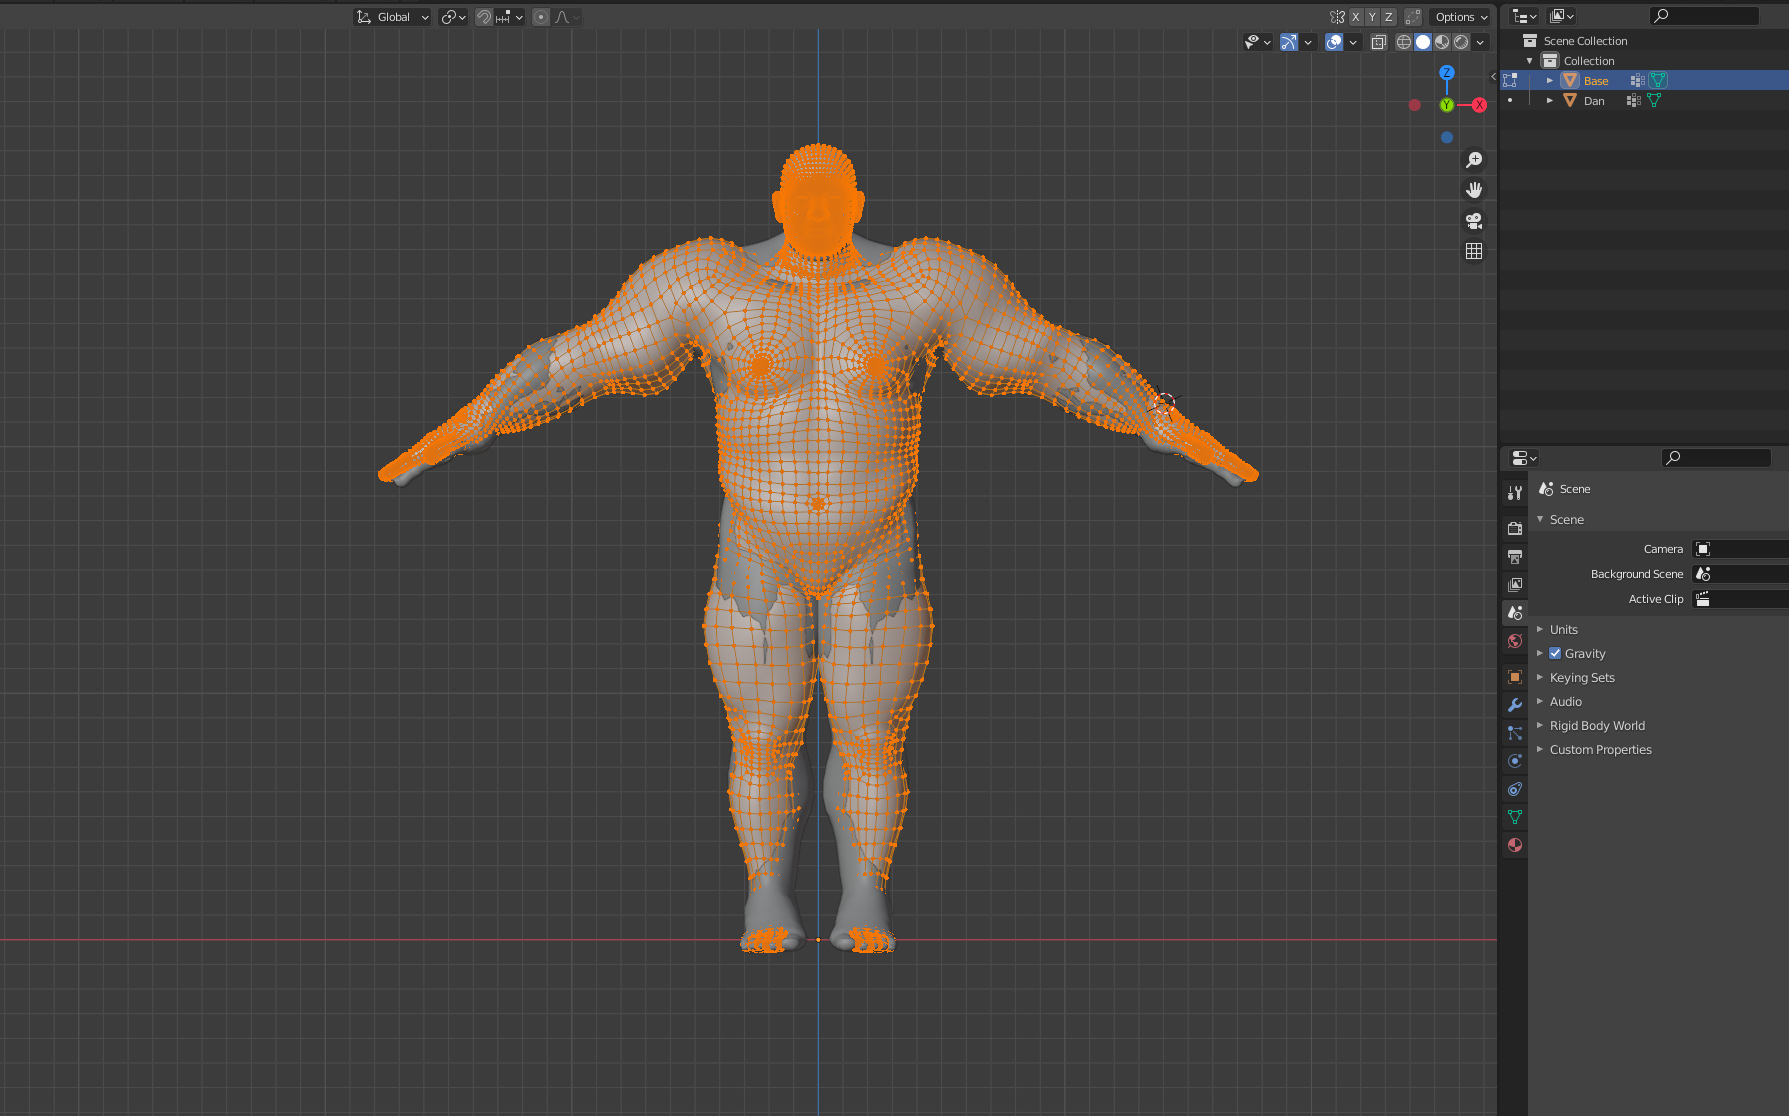Screen dimensions: 1789x1116
Task: Switch to material preview shading
Action: point(1442,42)
